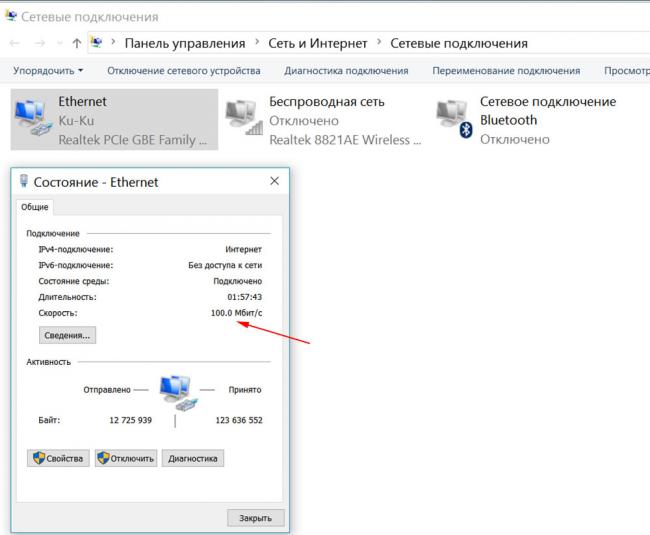Click the Свойства properties button
This screenshot has height=535, width=650.
(x=57, y=458)
